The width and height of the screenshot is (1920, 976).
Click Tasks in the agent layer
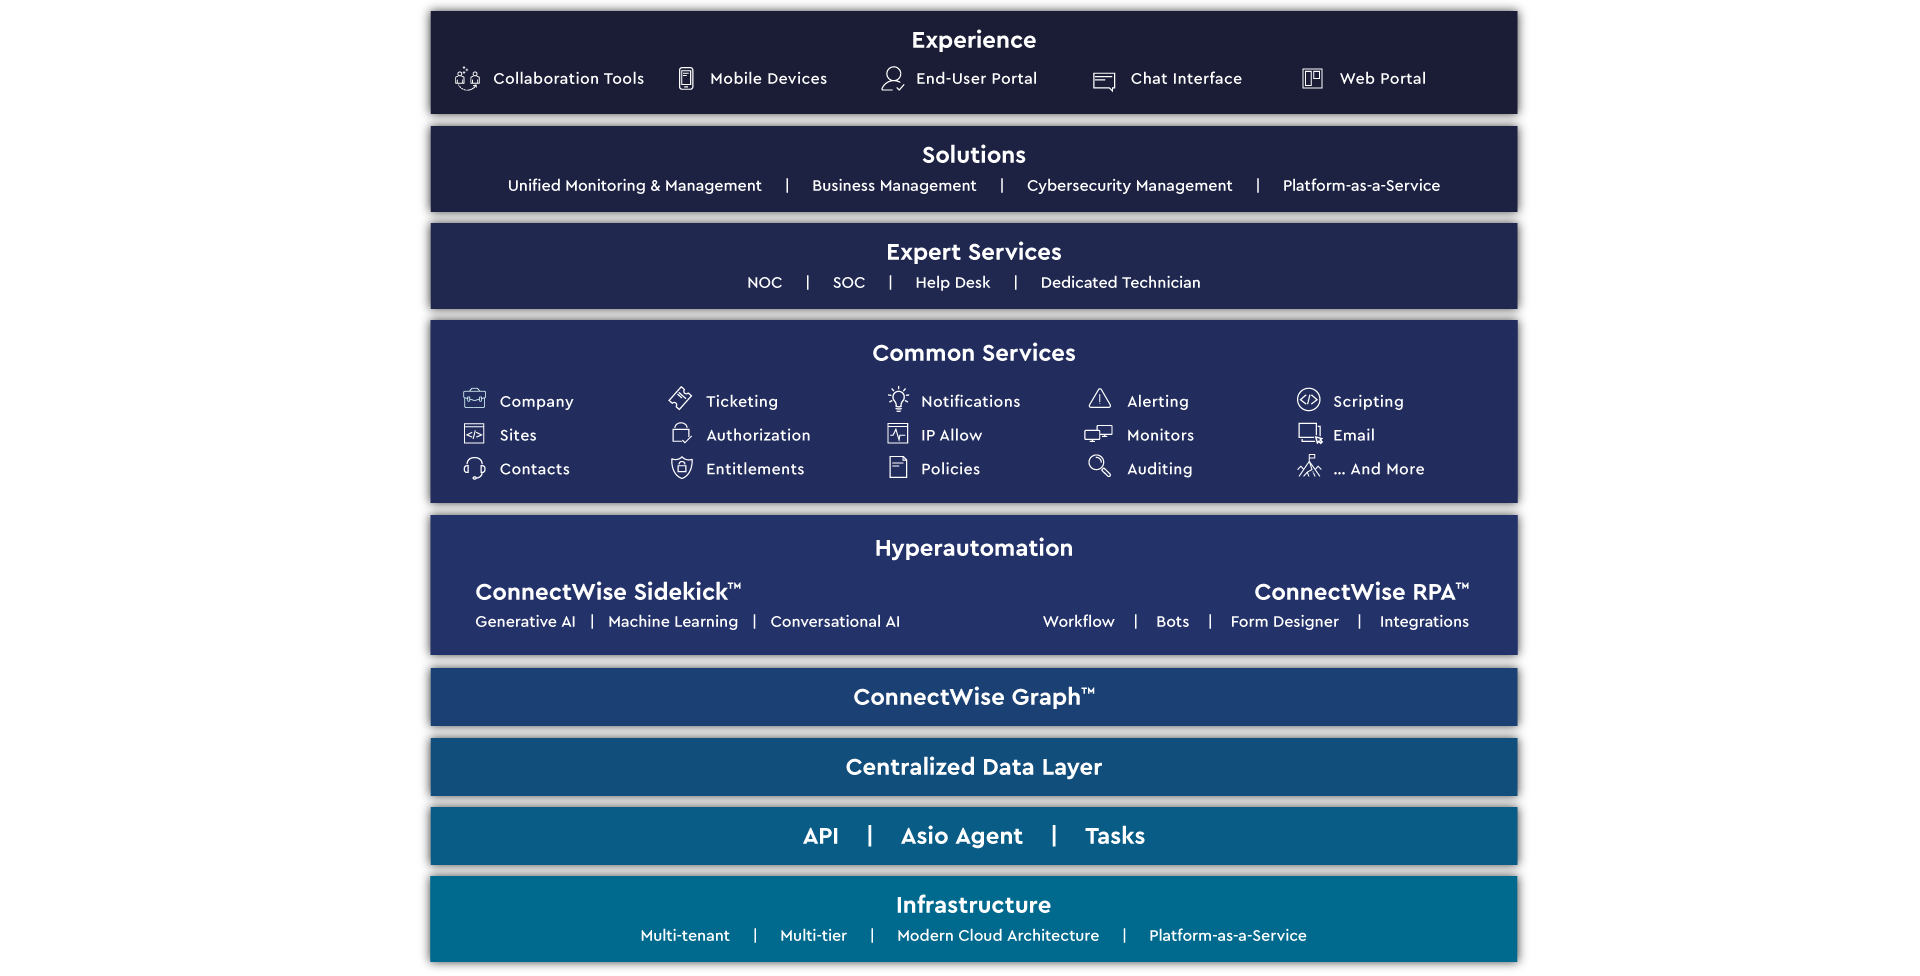click(x=1114, y=836)
